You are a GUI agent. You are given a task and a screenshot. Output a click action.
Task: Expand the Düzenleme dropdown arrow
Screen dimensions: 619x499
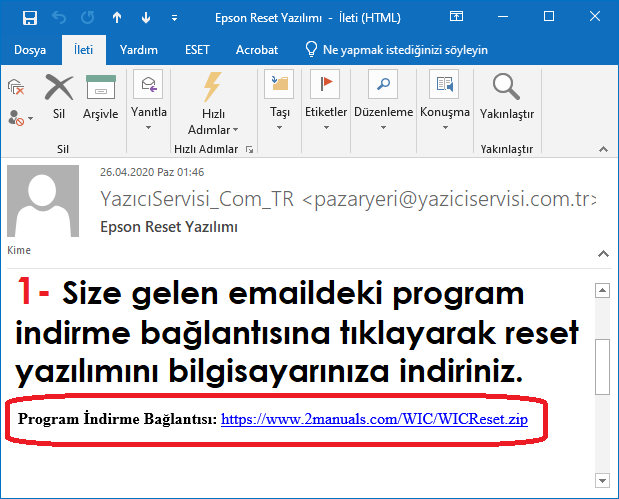click(x=383, y=127)
